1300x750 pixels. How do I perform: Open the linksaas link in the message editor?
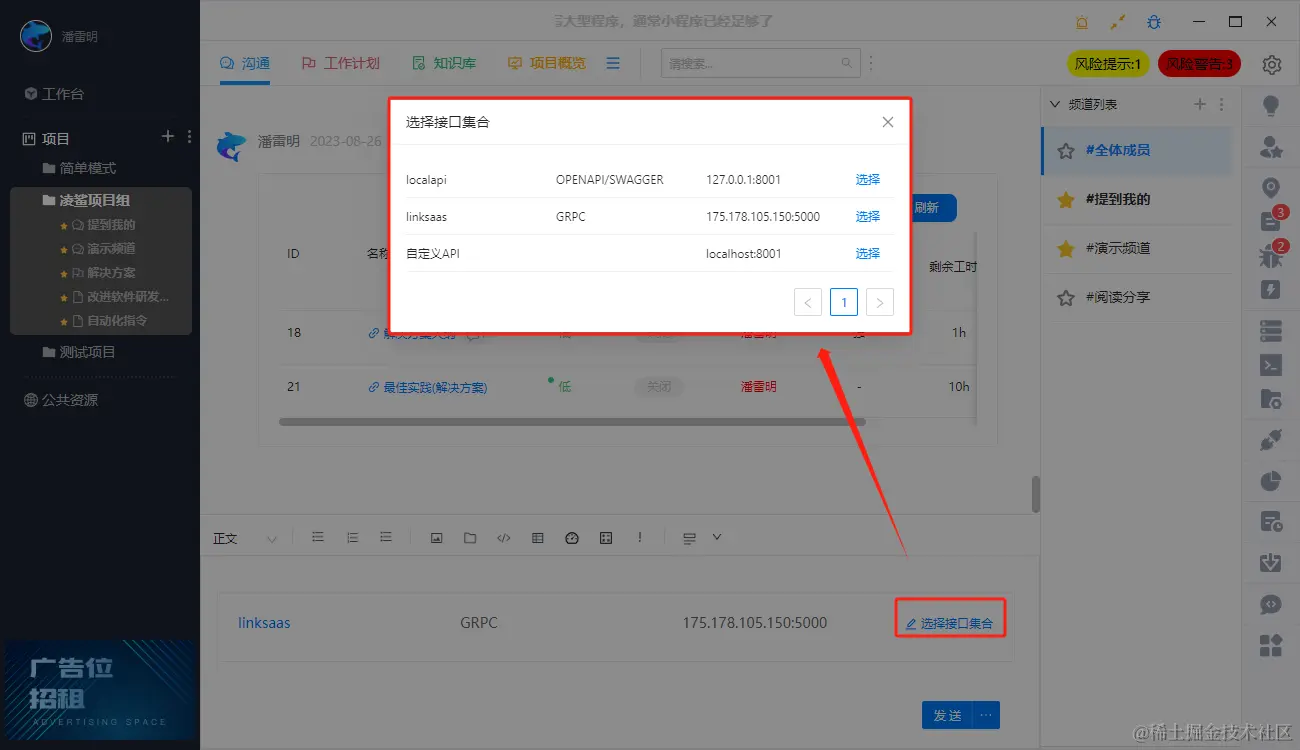pyautogui.click(x=264, y=623)
